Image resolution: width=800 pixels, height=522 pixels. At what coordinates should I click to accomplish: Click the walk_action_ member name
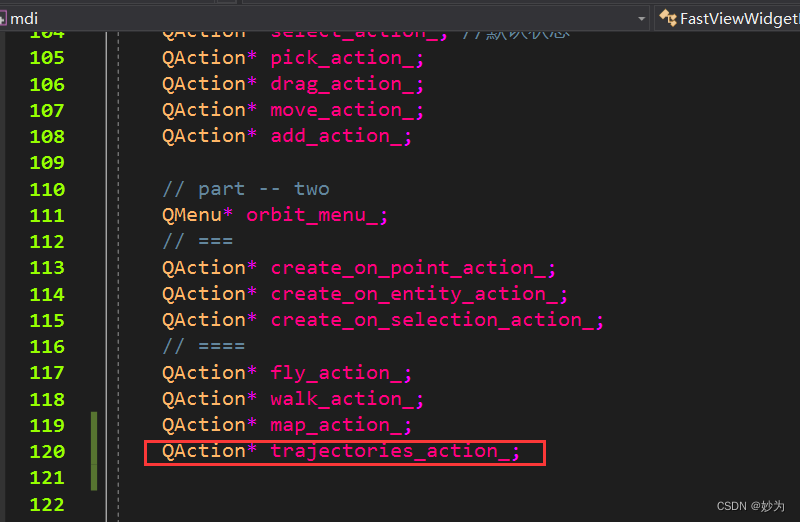click(x=342, y=399)
